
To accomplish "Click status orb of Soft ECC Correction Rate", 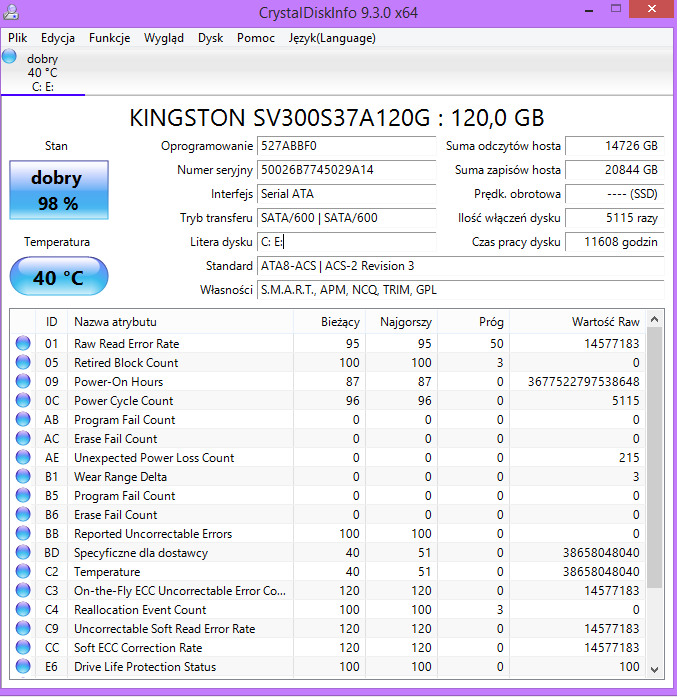I will 23,647.
